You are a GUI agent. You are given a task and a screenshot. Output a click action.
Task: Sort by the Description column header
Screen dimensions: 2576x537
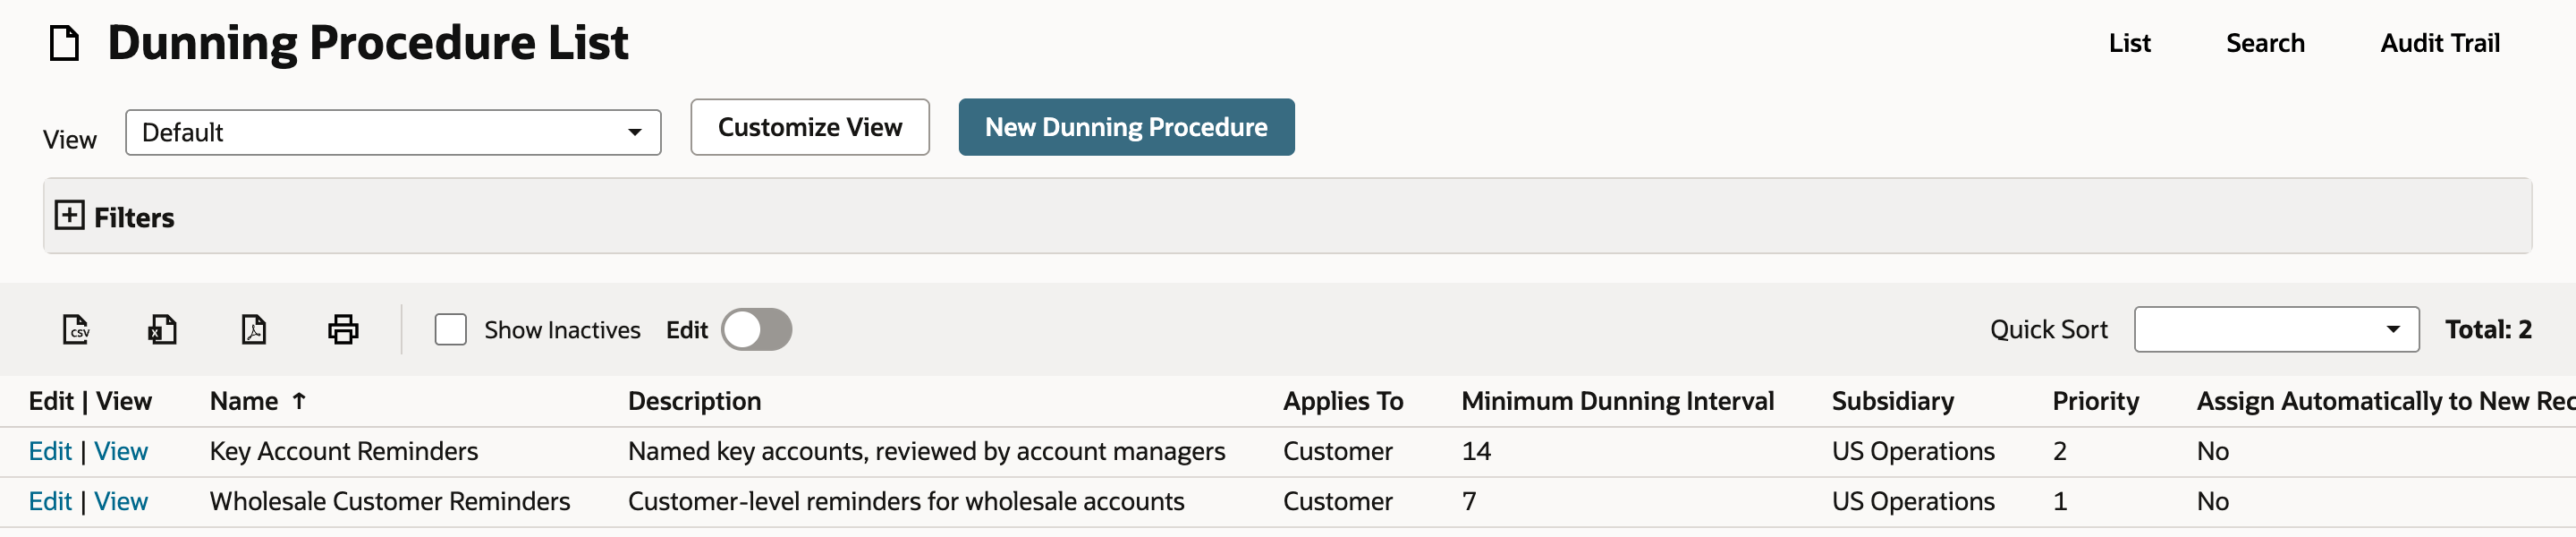694,401
